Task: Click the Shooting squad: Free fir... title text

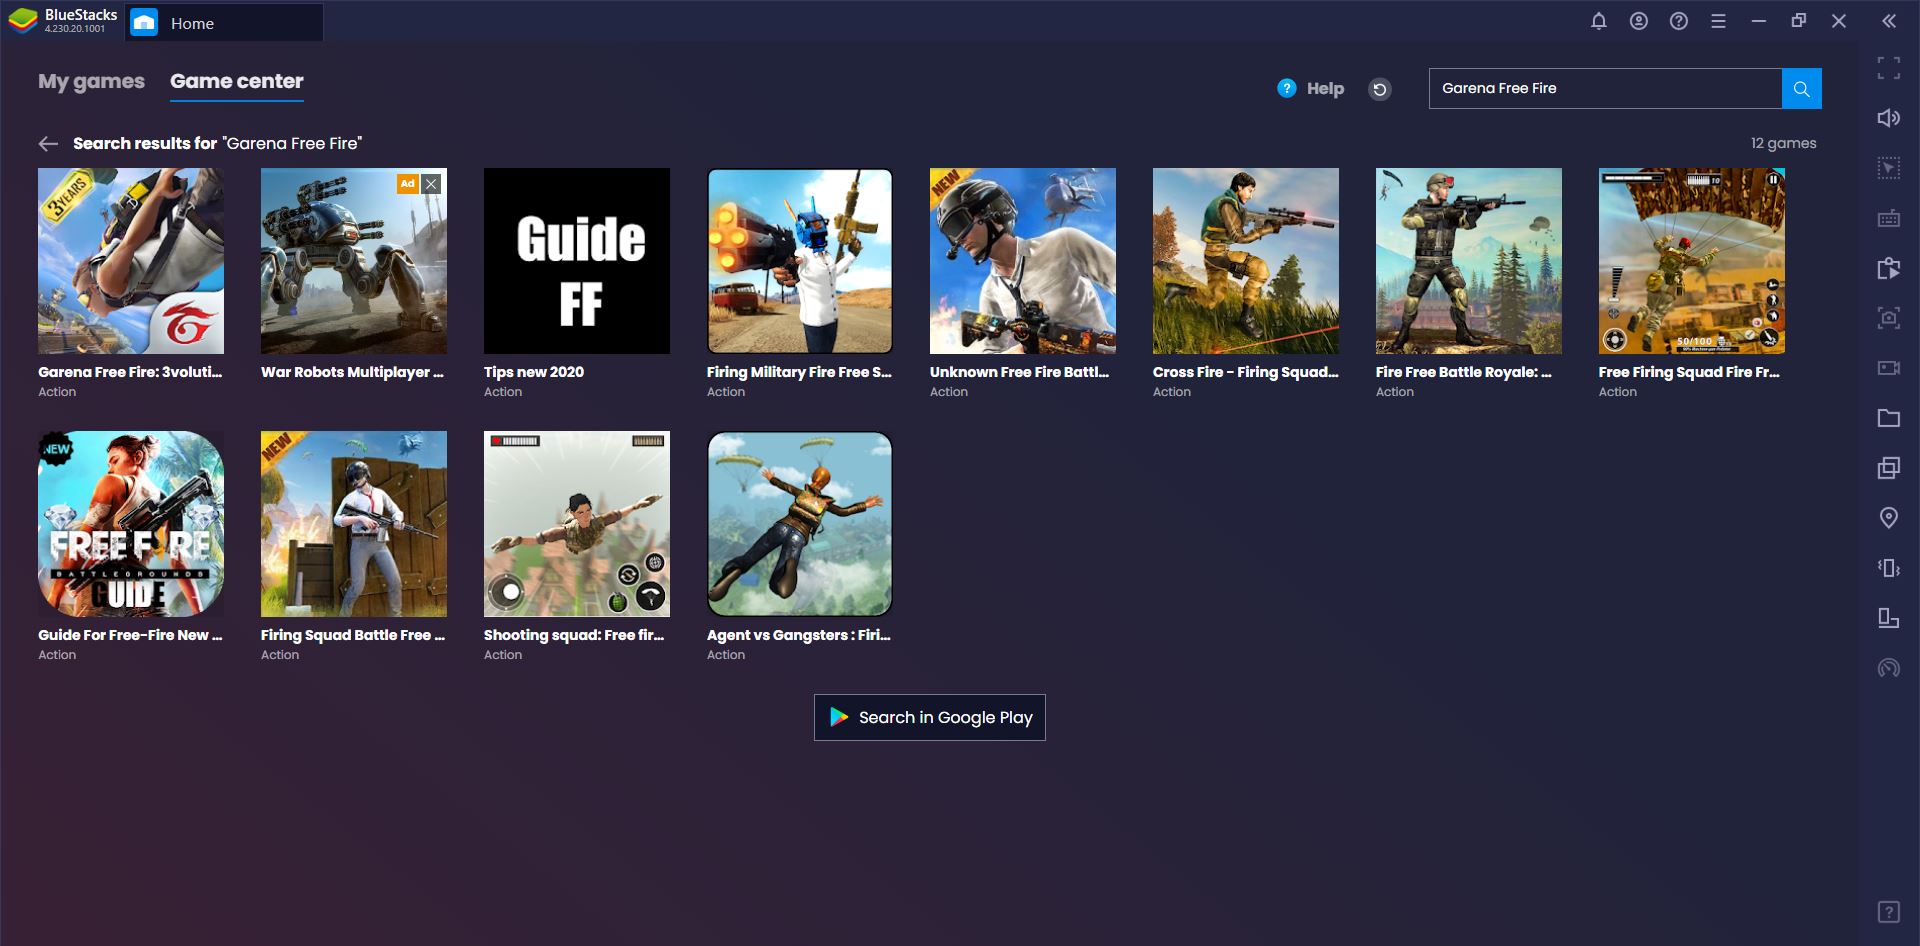Action: [574, 635]
